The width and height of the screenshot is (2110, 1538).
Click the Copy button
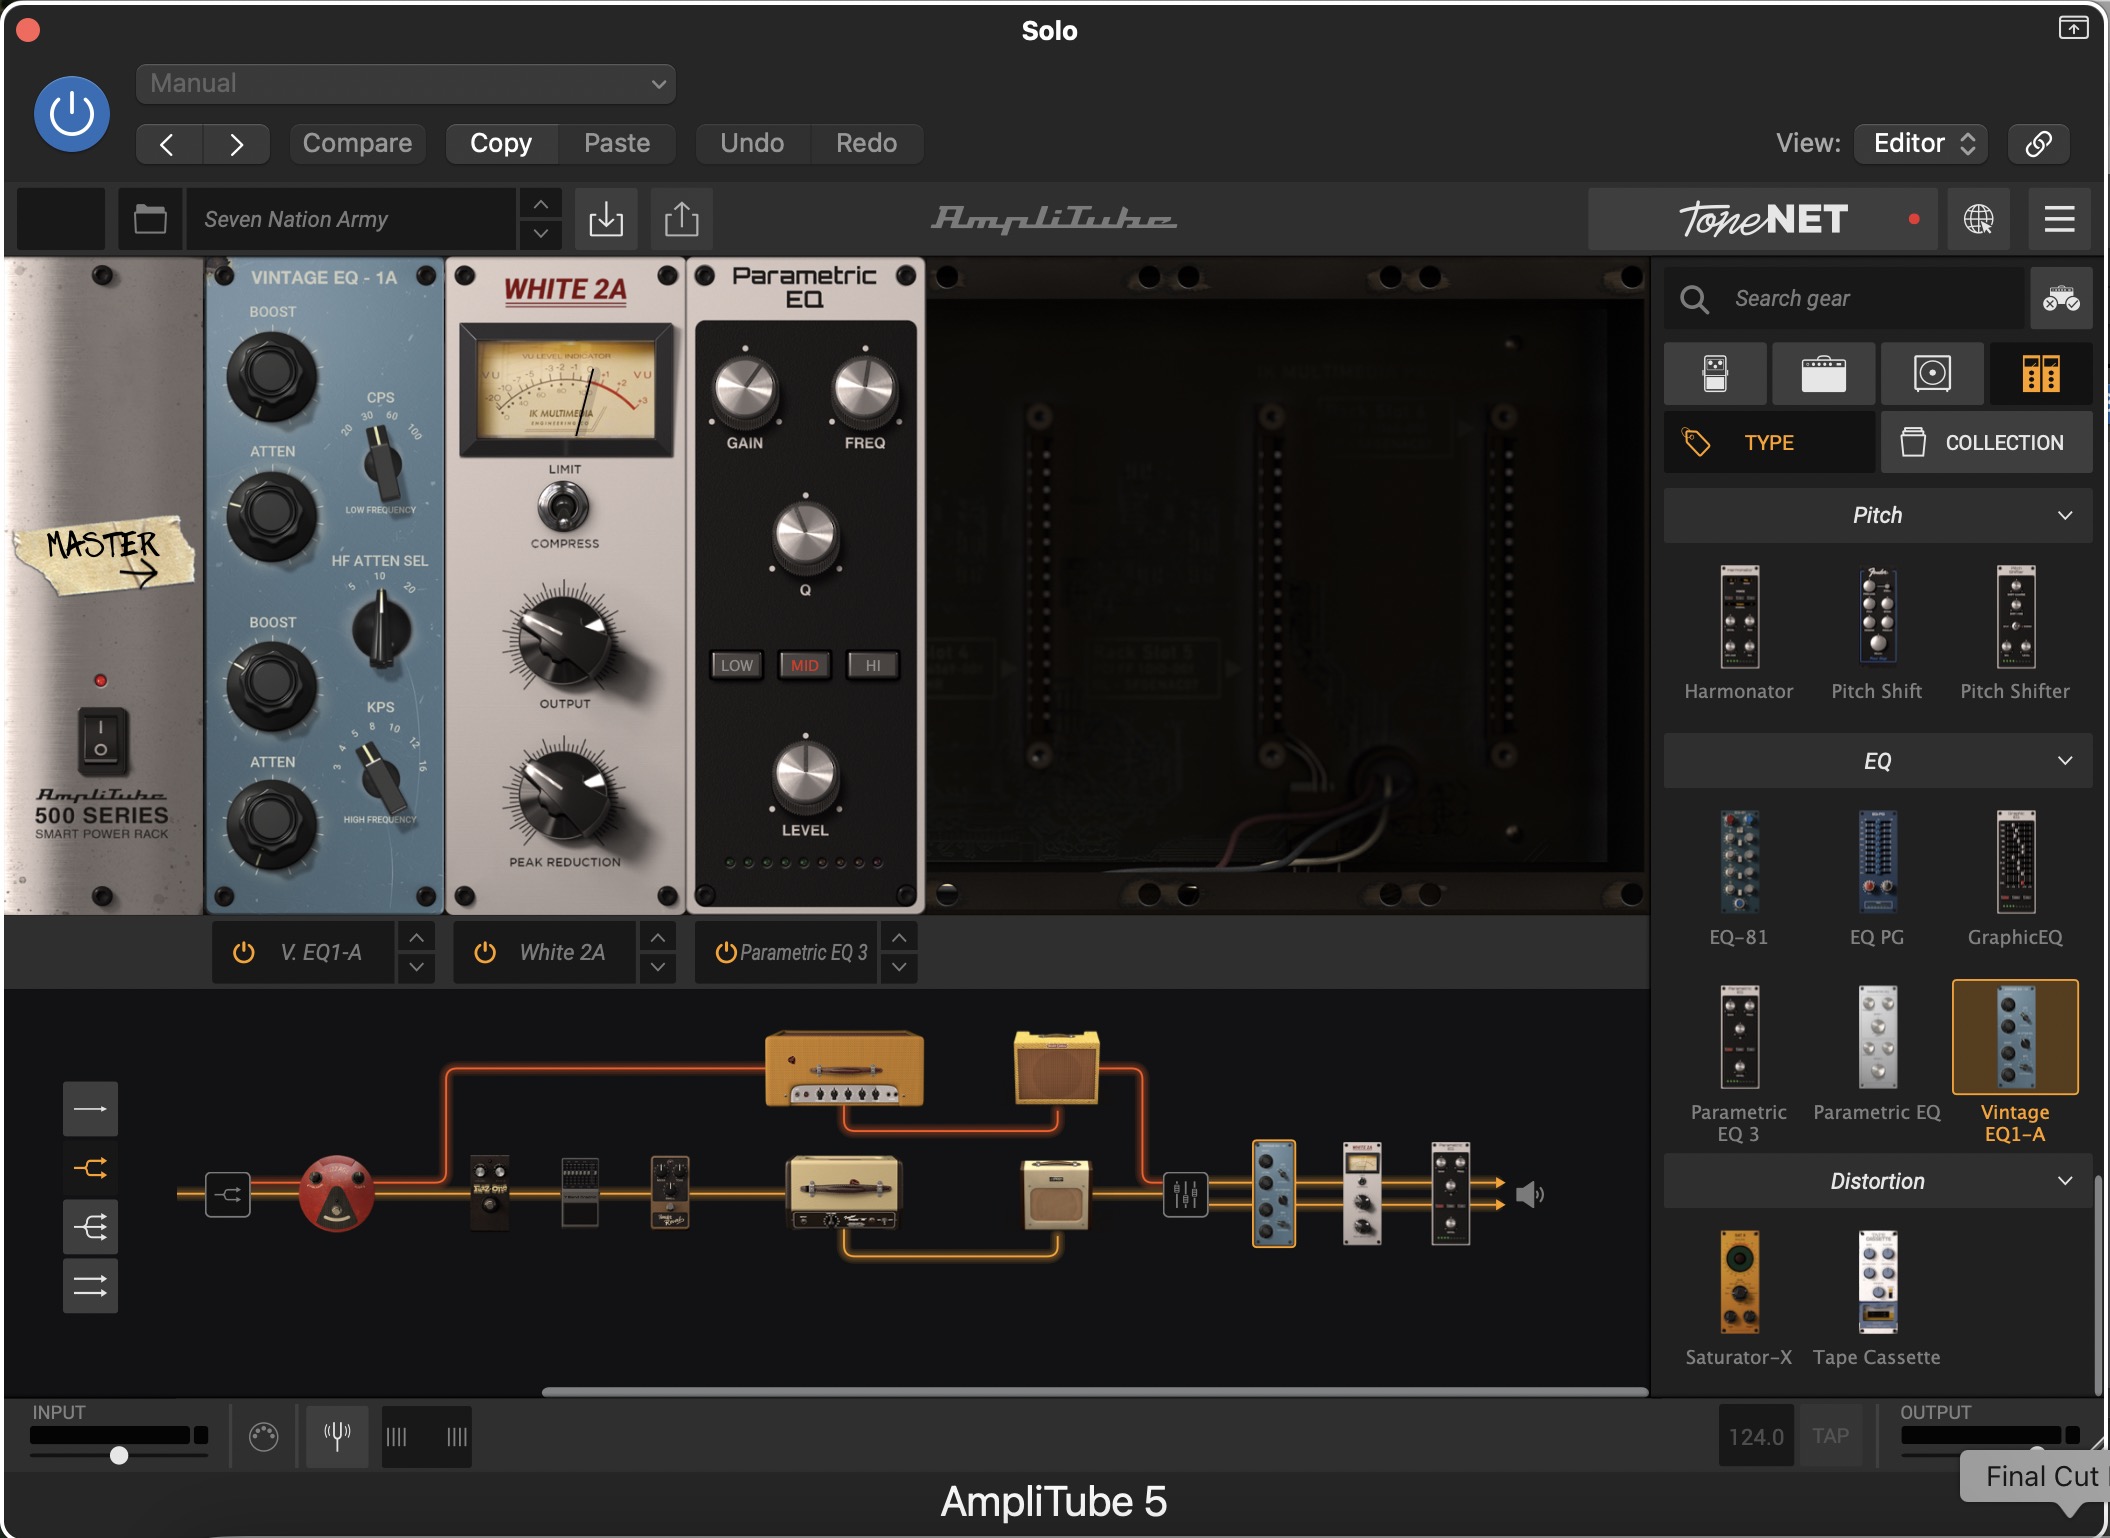click(501, 143)
